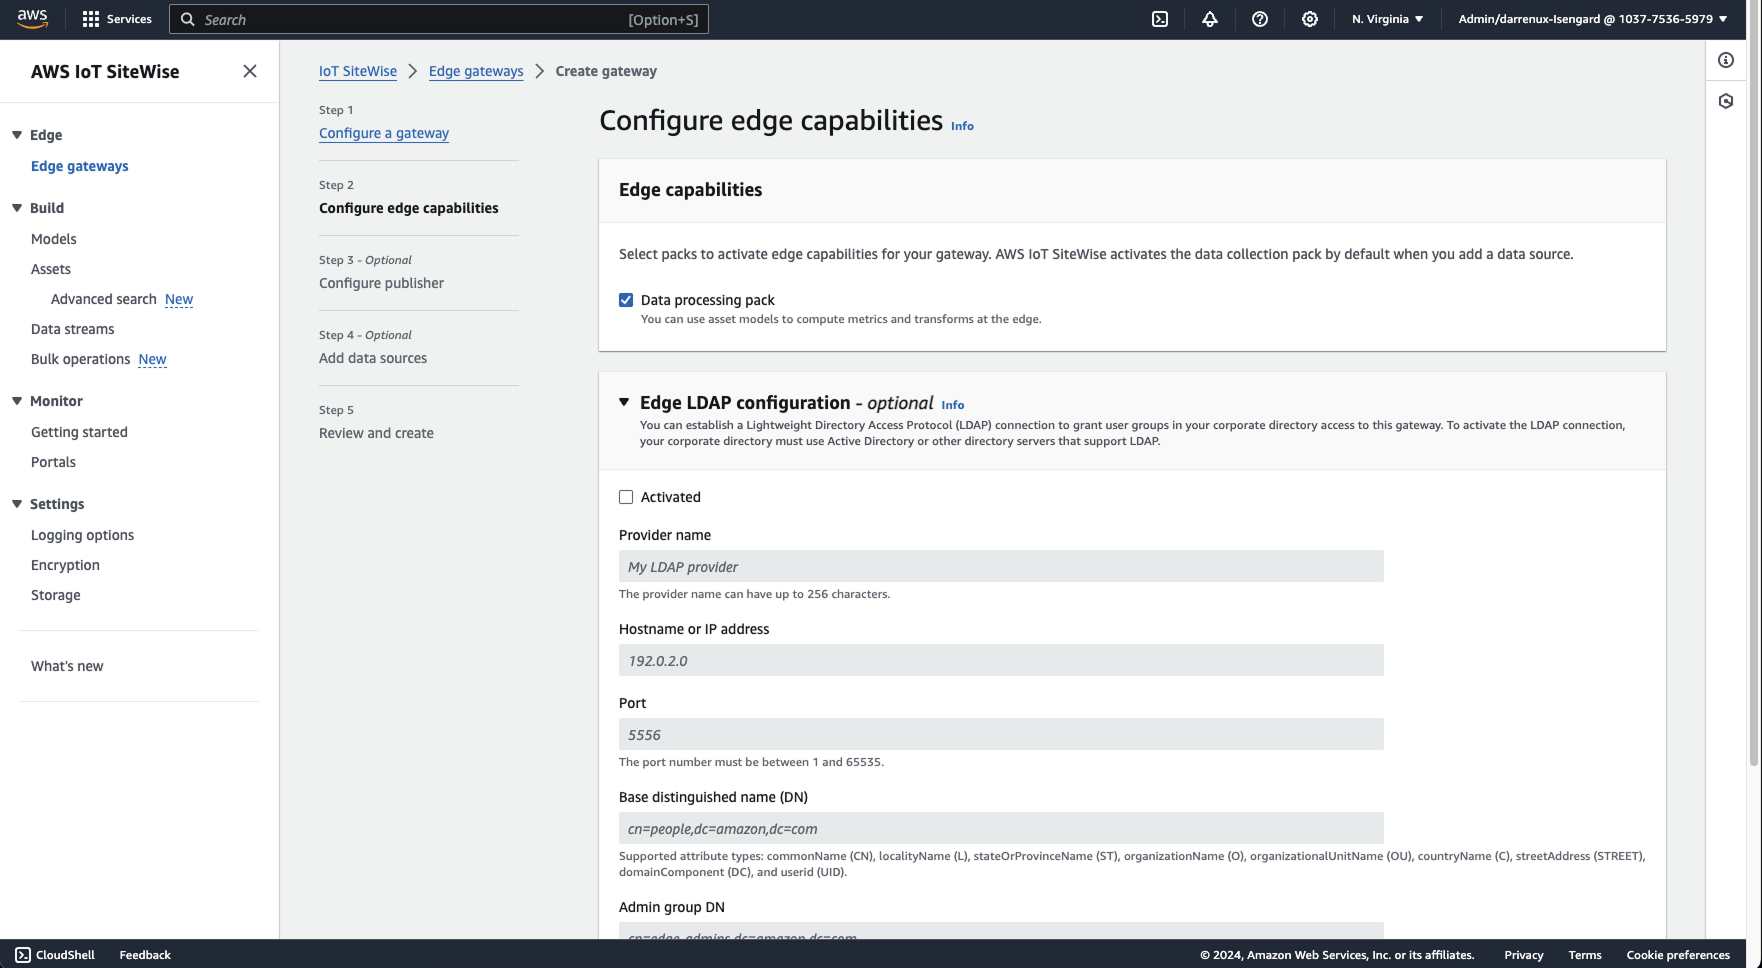Click the AWS logo in the top bar
This screenshot has width=1762, height=968.
click(x=31, y=18)
